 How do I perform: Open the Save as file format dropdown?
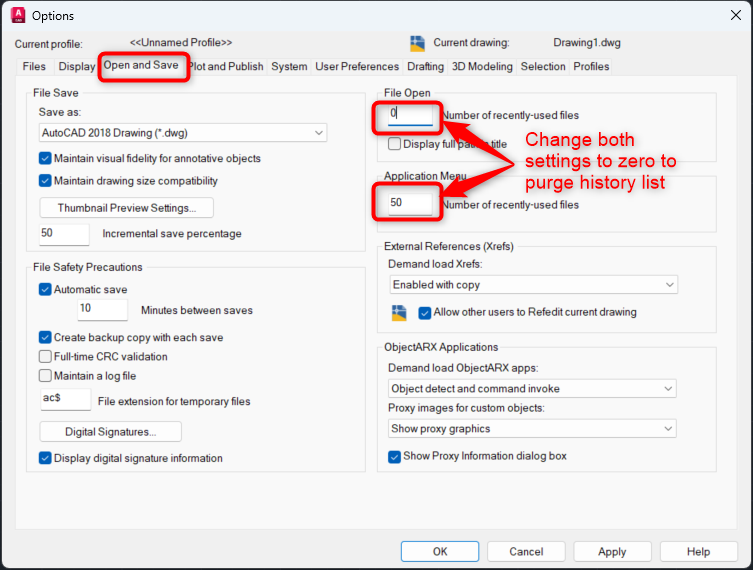pyautogui.click(x=182, y=133)
